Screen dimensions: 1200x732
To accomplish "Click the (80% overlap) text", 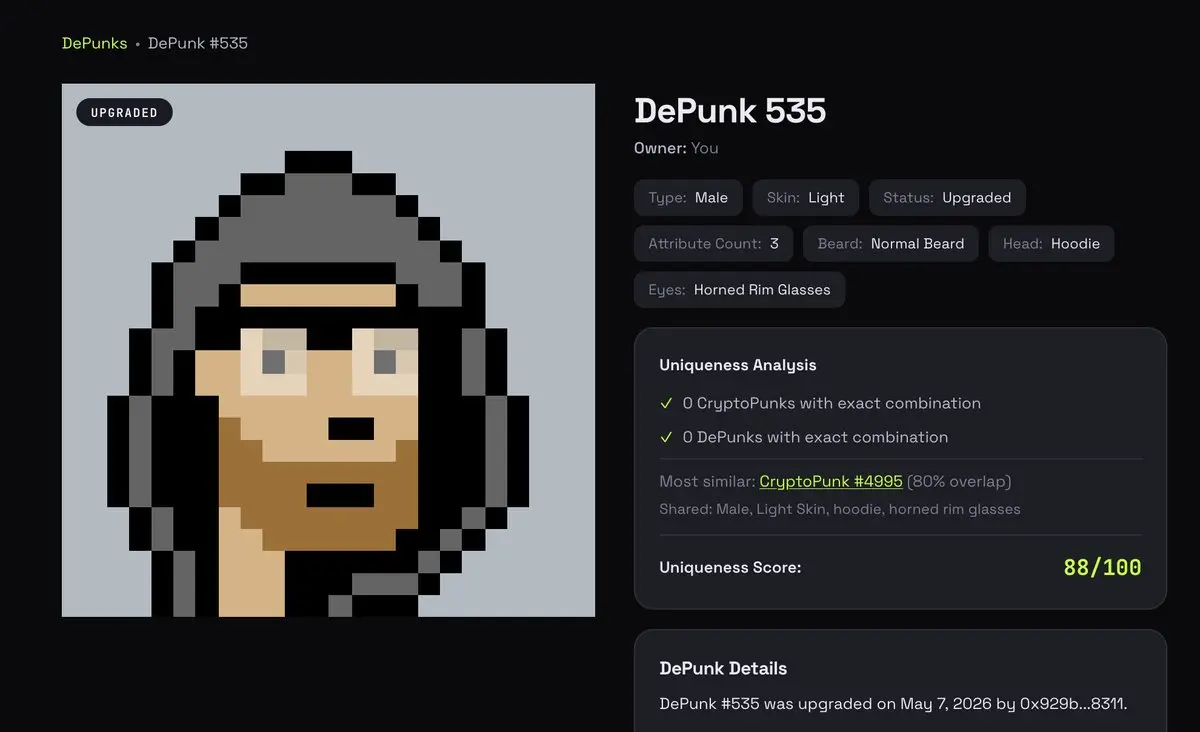I will pyautogui.click(x=959, y=481).
